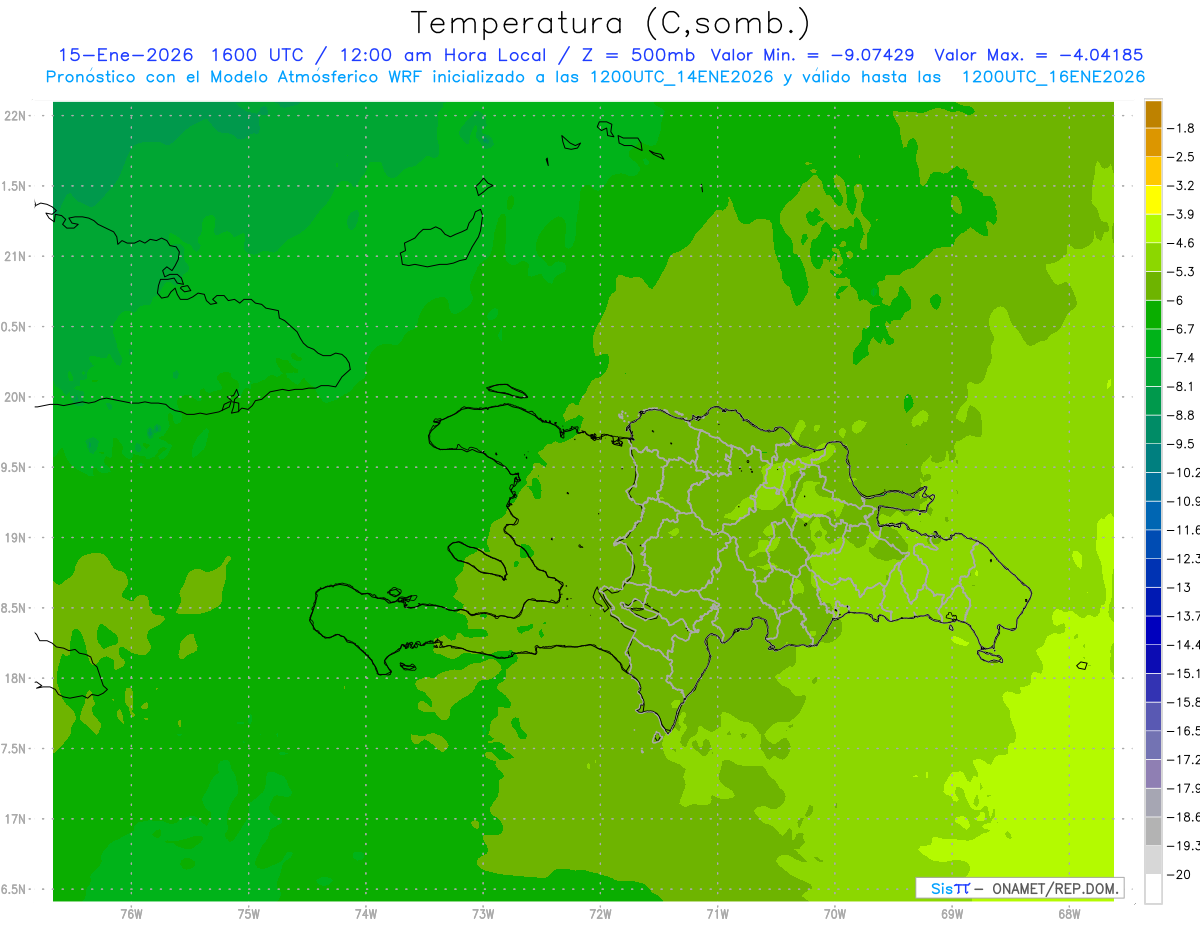The height and width of the screenshot is (927, 1200).
Task: Click the 'Temperatura (C,somb.)' chart title
Action: tap(610, 23)
